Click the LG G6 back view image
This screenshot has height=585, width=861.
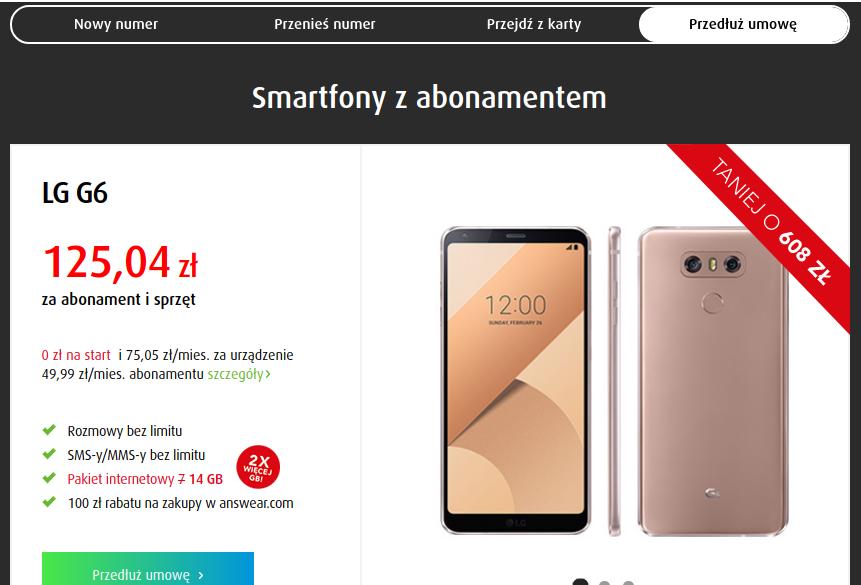713,381
